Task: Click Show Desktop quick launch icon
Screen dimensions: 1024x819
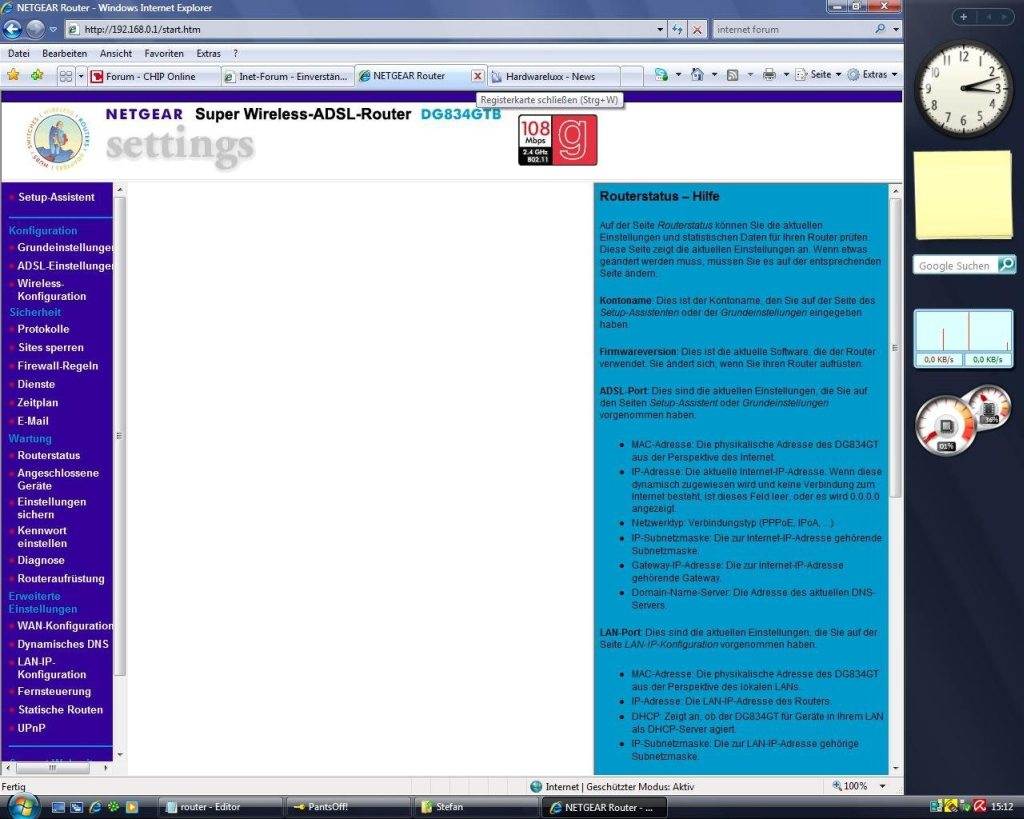Action: pos(58,807)
